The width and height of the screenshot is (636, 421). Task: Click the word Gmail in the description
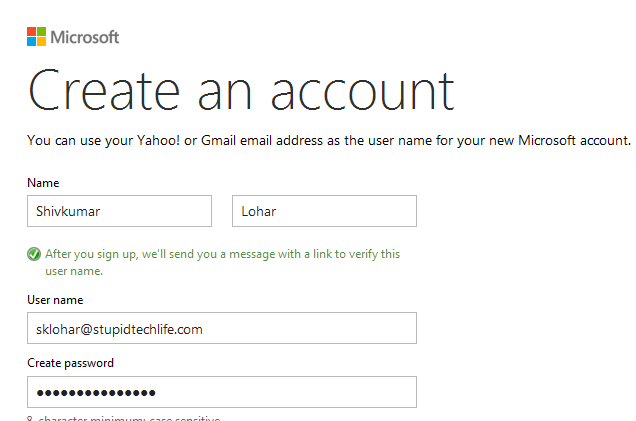tap(219, 140)
